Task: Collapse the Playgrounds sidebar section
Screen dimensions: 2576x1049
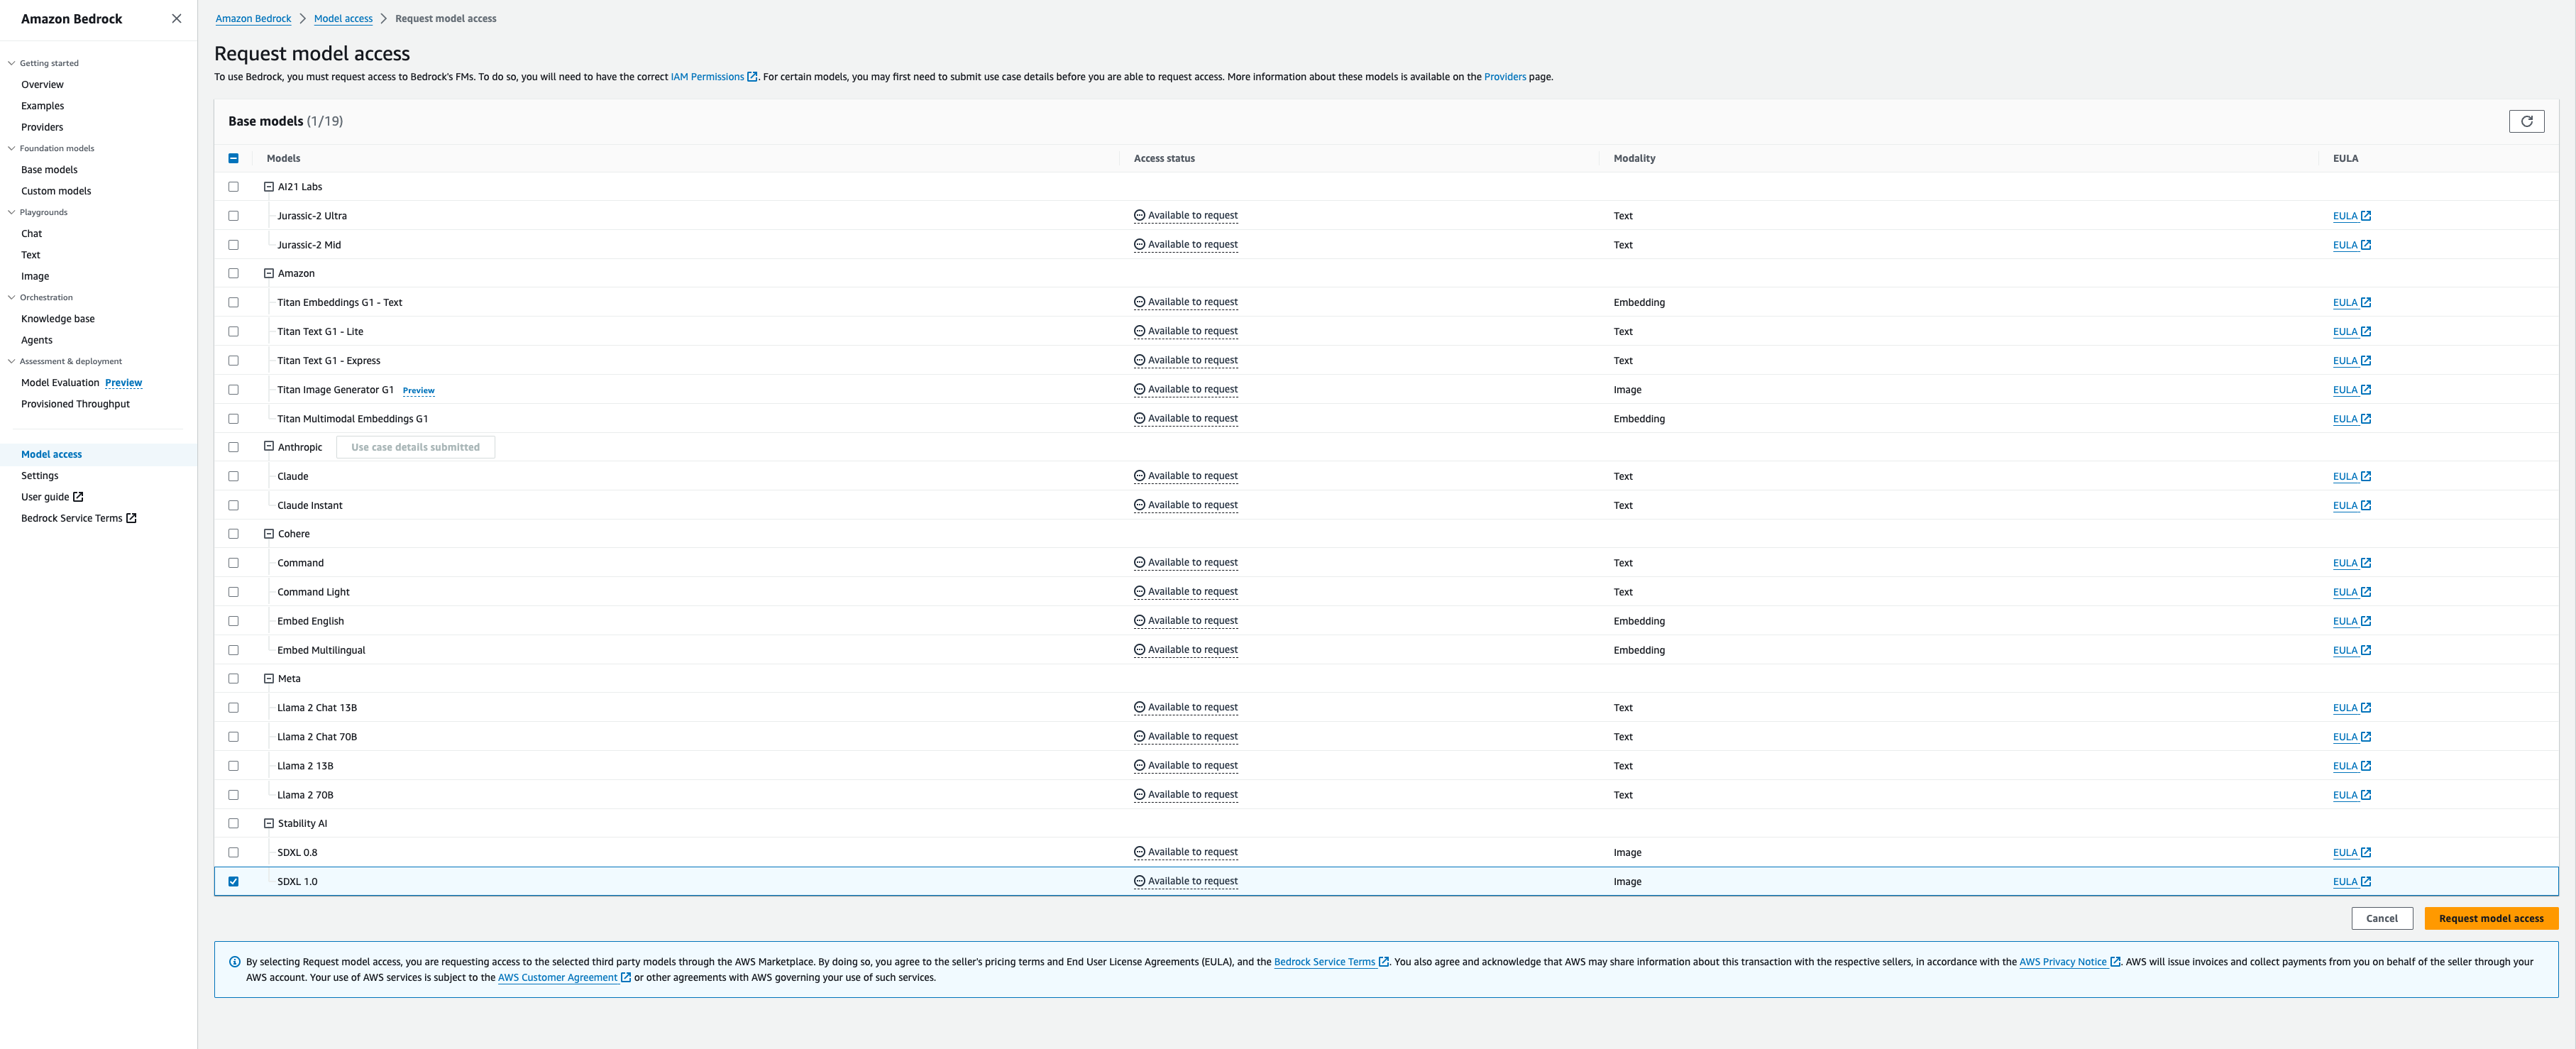Action: pos(11,212)
